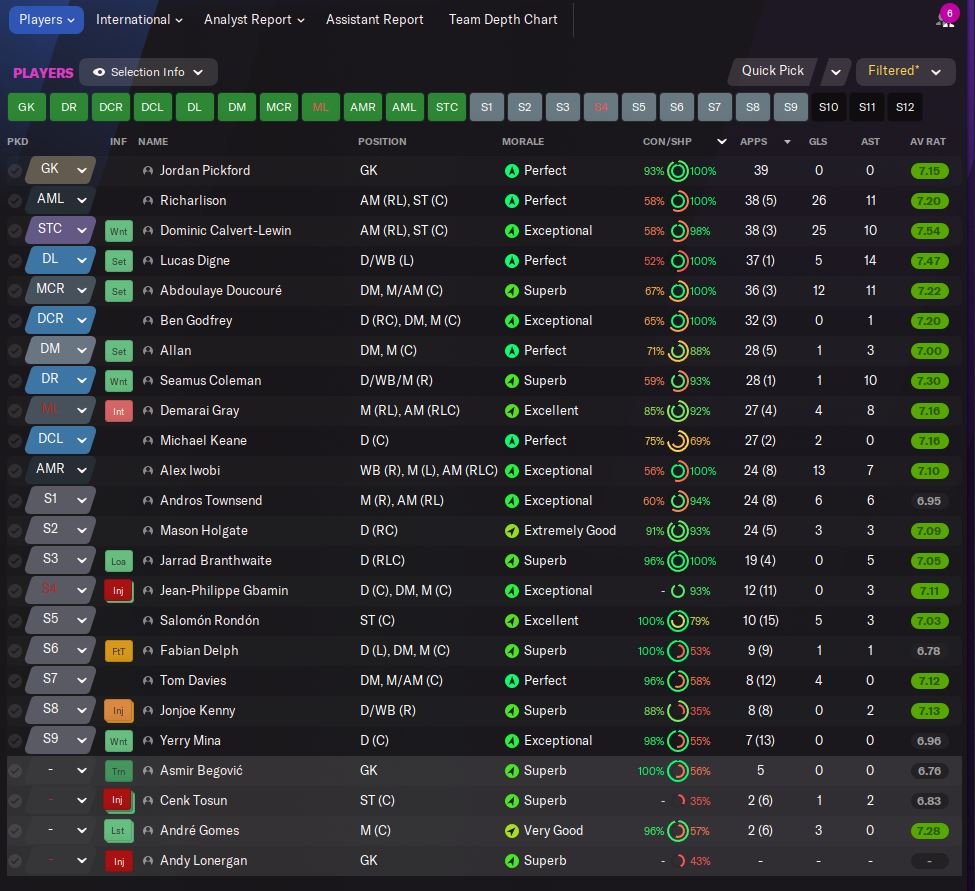Click morale icon for André Gomes
Image resolution: width=975 pixels, height=891 pixels.
(511, 831)
